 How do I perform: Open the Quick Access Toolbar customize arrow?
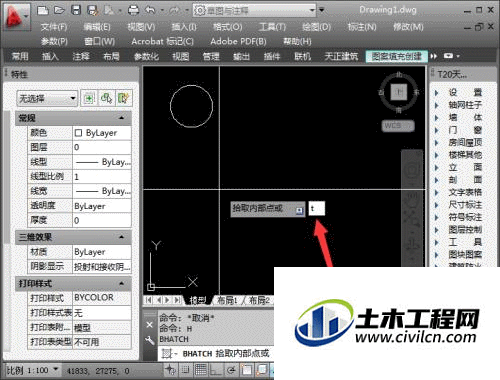(x=322, y=10)
